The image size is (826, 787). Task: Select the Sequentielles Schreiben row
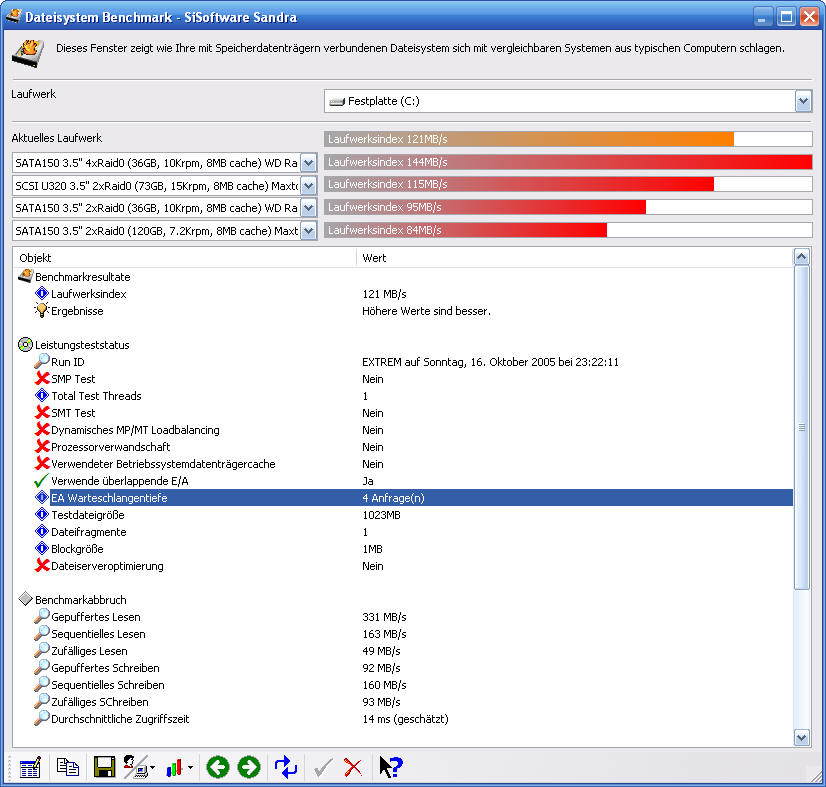coord(414,685)
